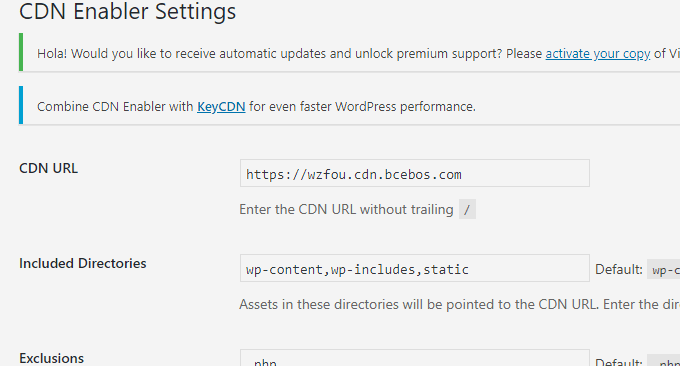Click the "Assets in these directories" description
The height and width of the screenshot is (366, 680).
[x=460, y=304]
